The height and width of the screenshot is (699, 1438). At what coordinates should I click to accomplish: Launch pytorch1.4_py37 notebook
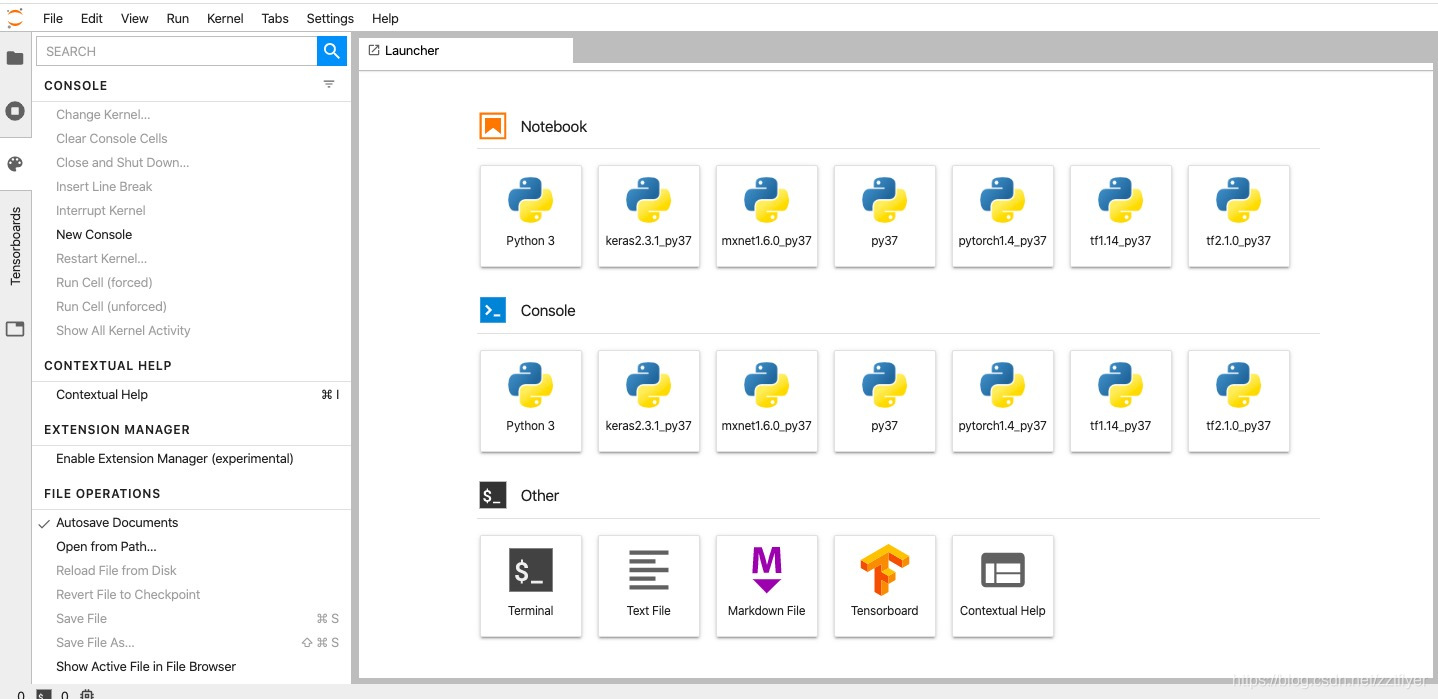1003,216
